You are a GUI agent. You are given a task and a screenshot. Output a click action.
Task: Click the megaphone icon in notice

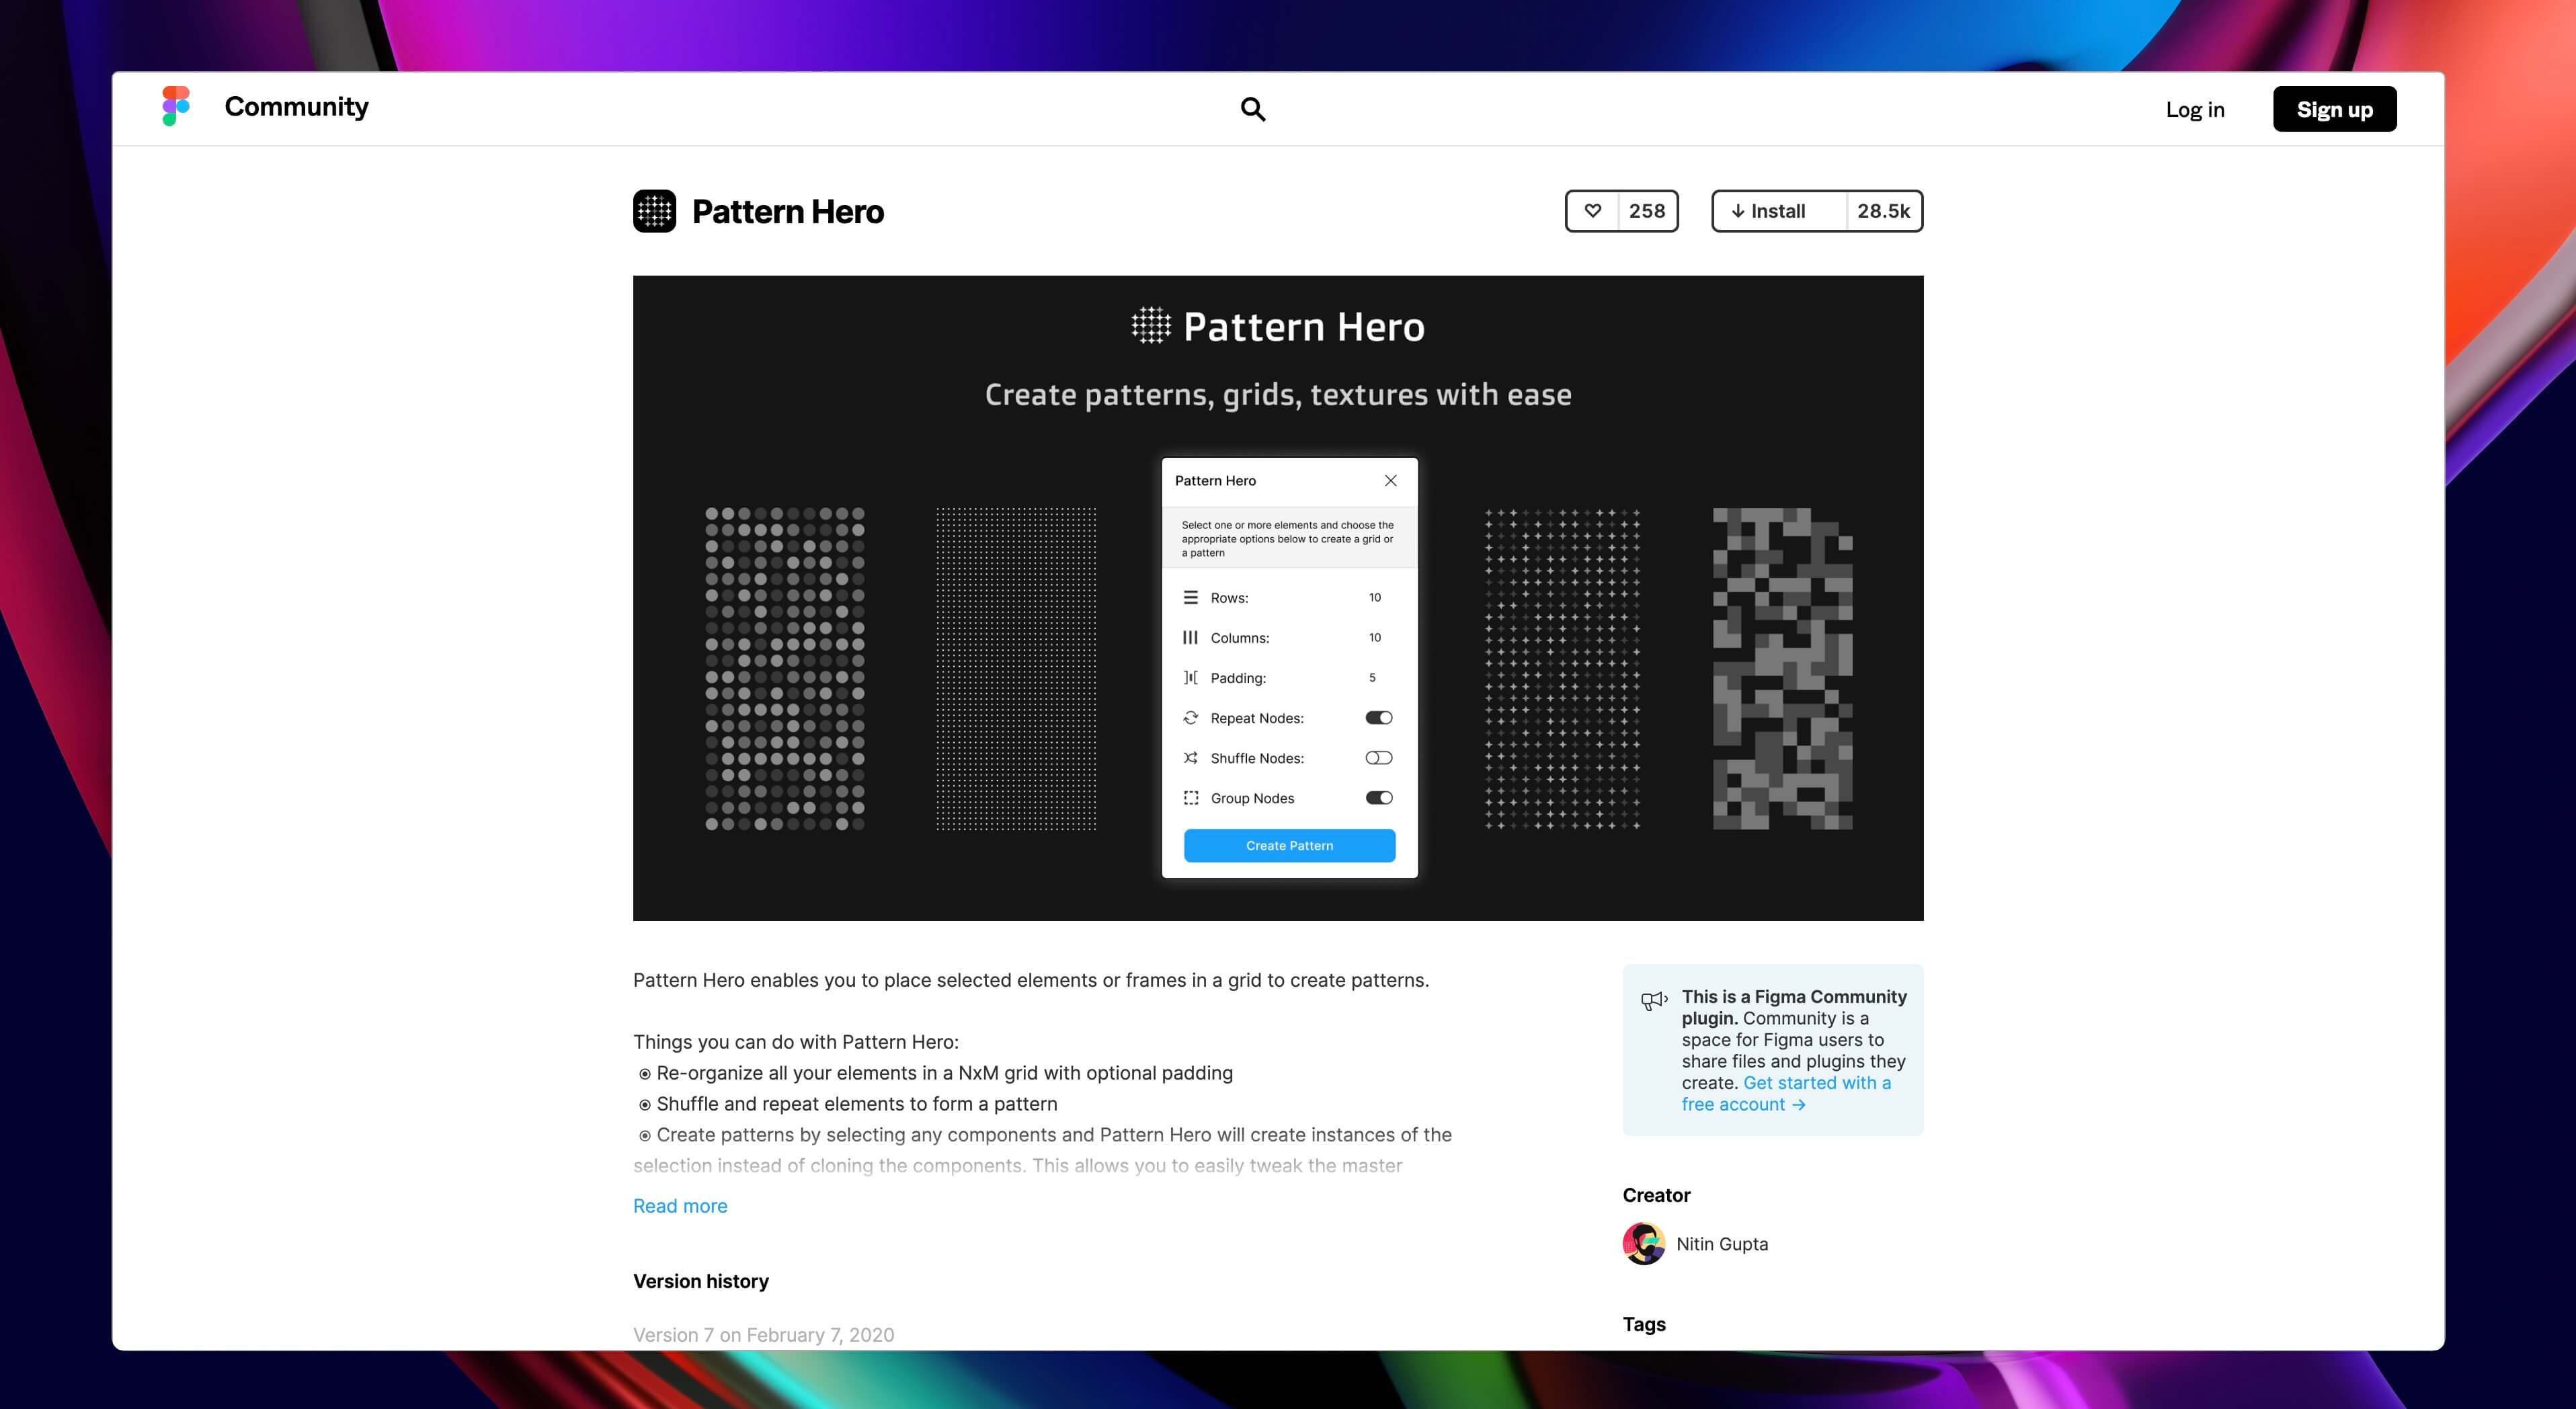pyautogui.click(x=1654, y=1000)
